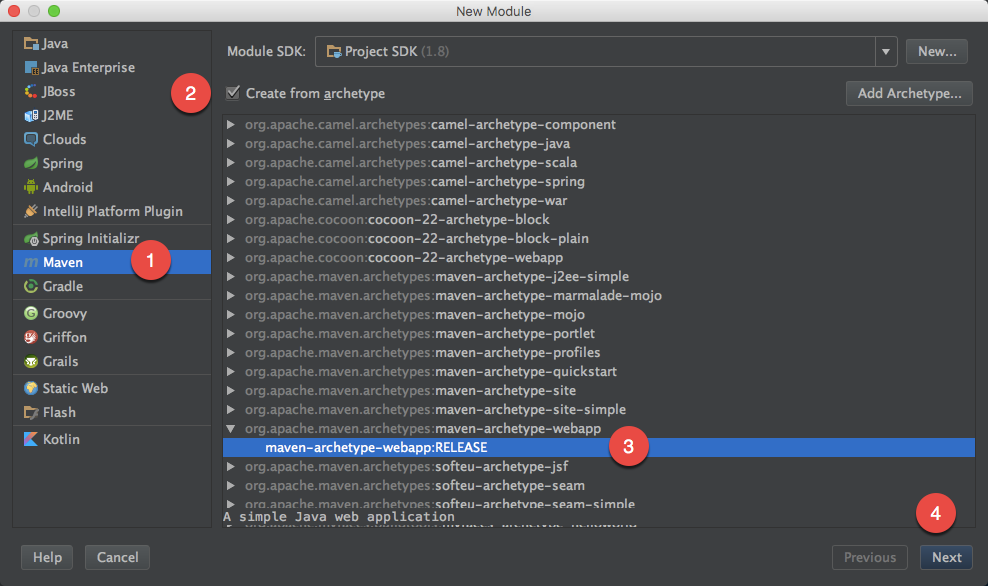
Task: Toggle the Create from archetype checkbox
Action: coord(233,93)
